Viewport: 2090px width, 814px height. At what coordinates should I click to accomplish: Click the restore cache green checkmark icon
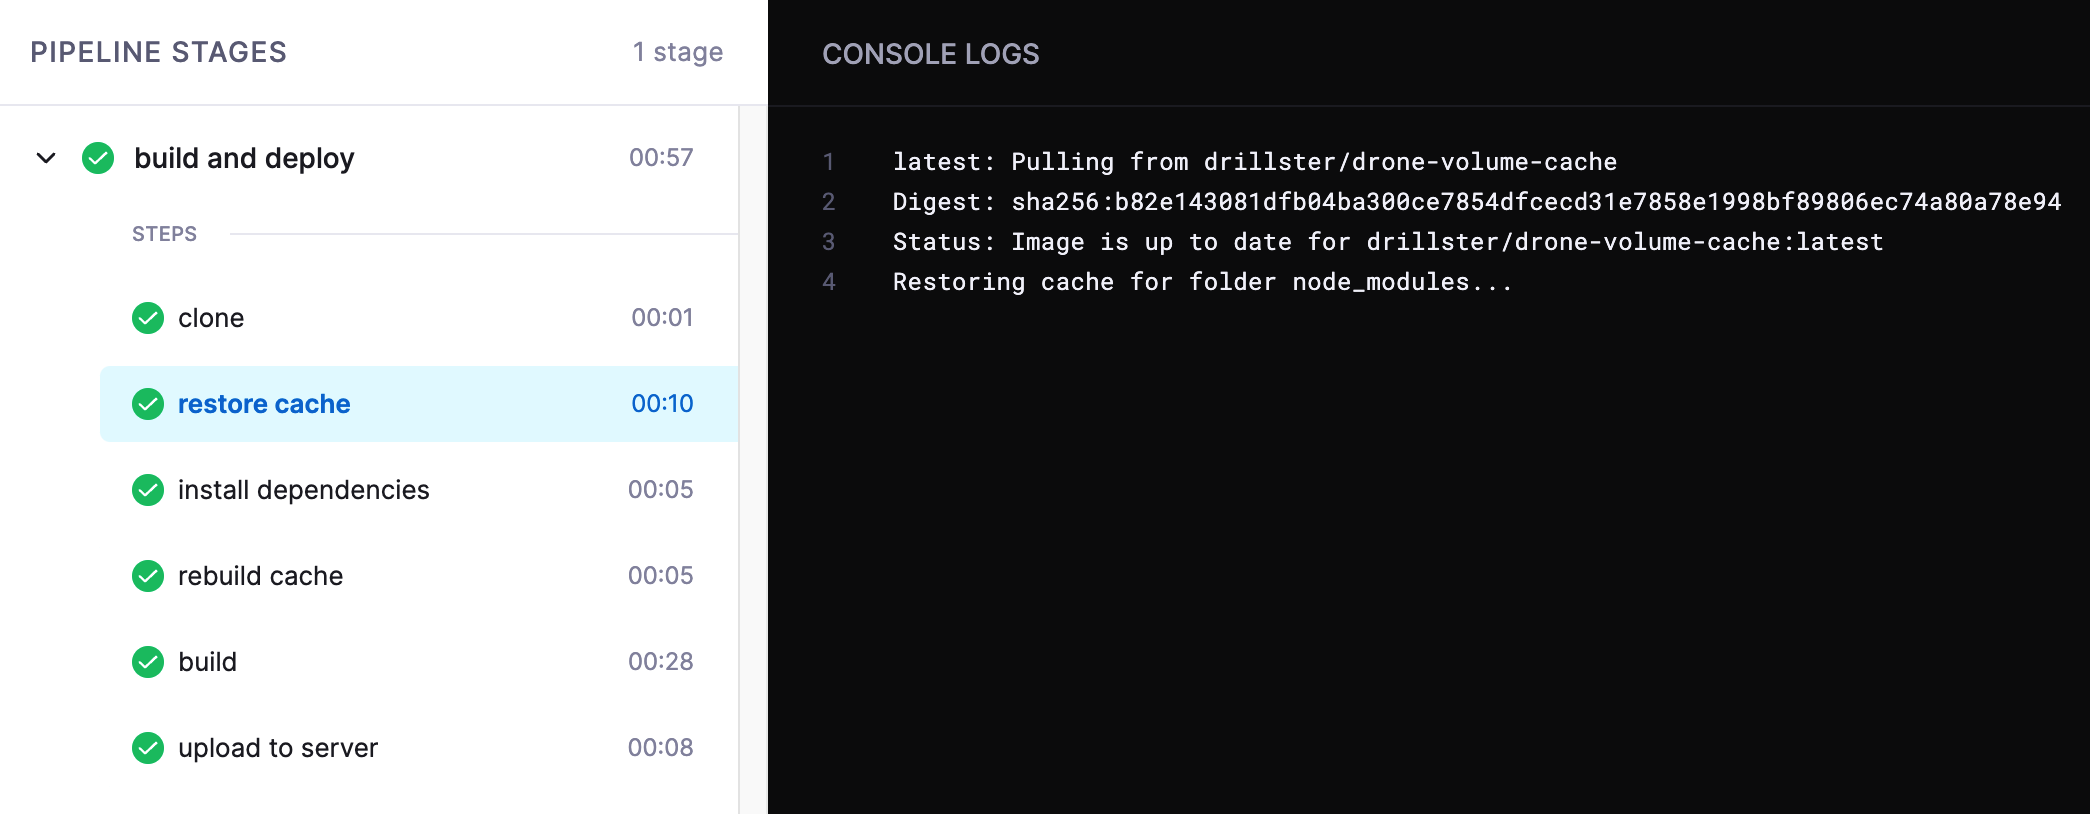pos(148,404)
